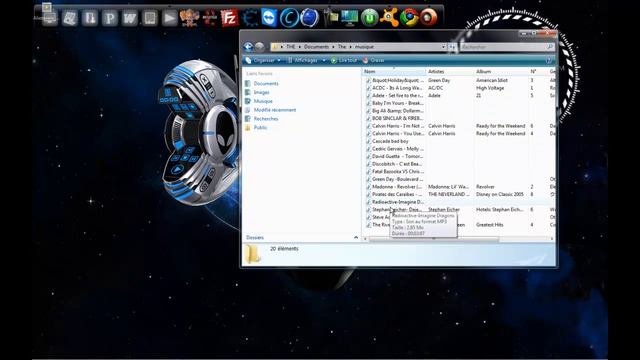Expand the breadcrumb arrow after THE

point(300,47)
